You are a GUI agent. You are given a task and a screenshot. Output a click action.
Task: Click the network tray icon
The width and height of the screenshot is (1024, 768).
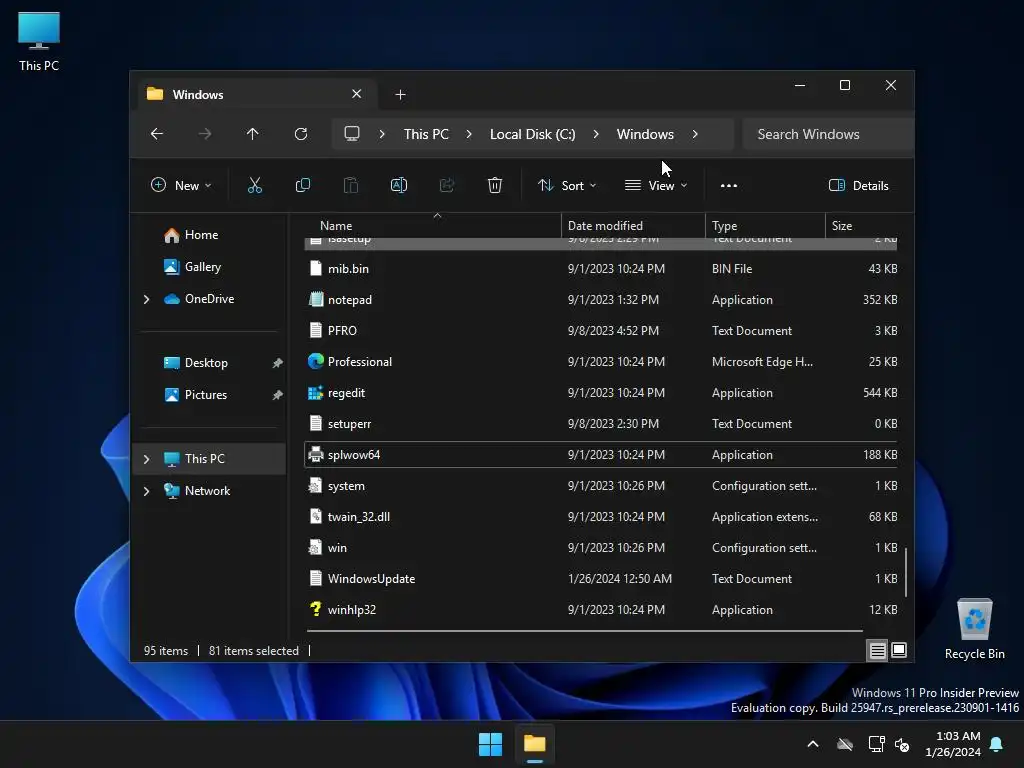click(876, 744)
